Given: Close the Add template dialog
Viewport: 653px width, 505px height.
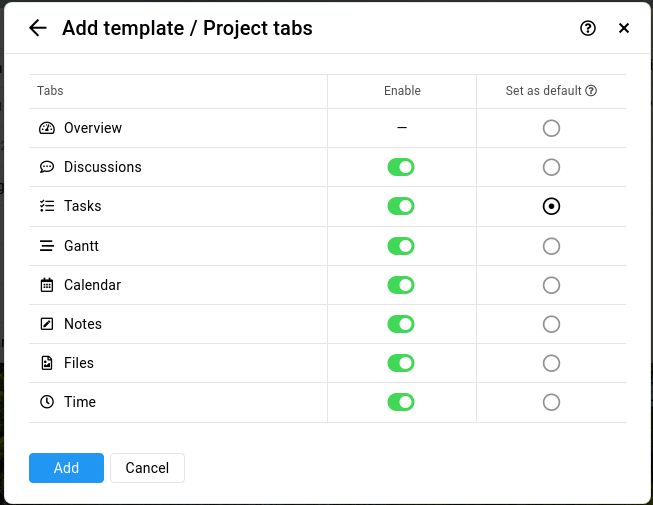Looking at the screenshot, I should coord(623,28).
